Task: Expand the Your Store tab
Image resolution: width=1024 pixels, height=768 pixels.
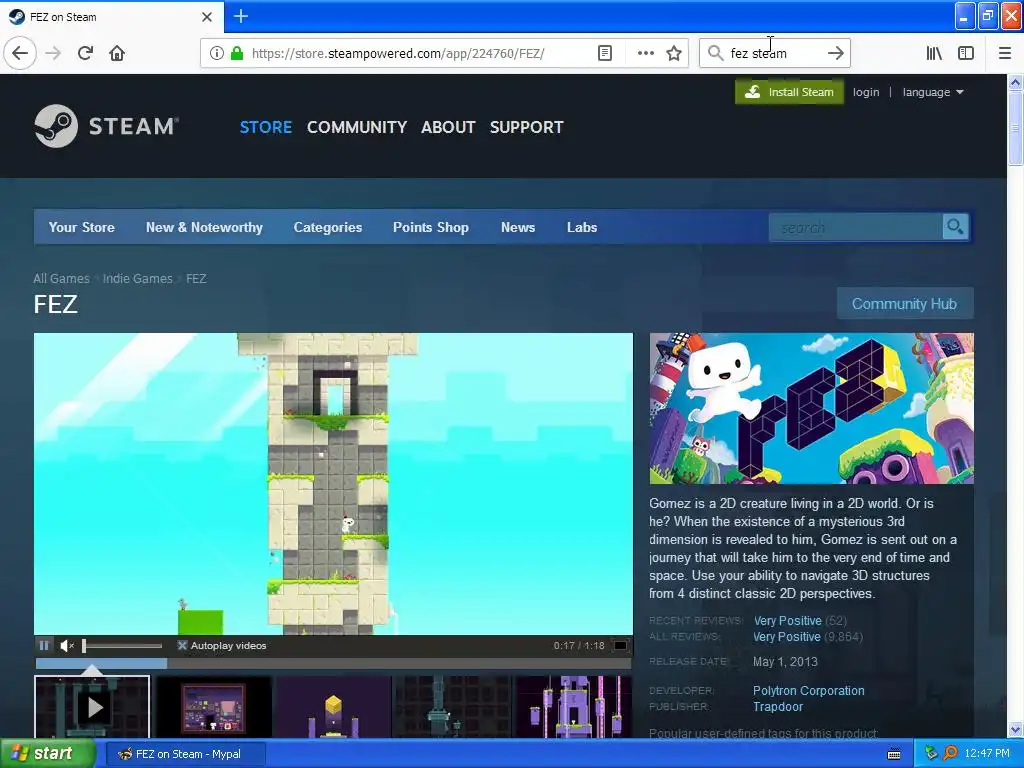Action: [x=82, y=227]
